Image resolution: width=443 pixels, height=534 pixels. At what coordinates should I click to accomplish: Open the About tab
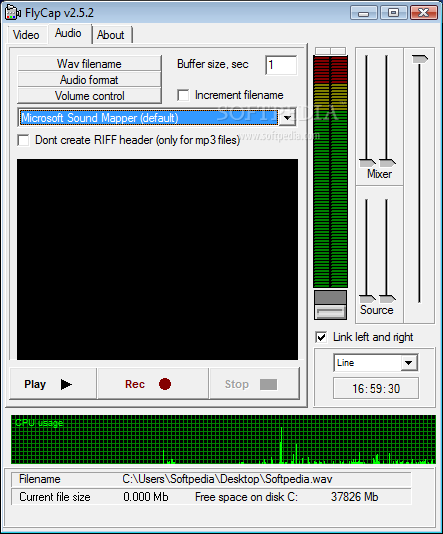(x=111, y=35)
